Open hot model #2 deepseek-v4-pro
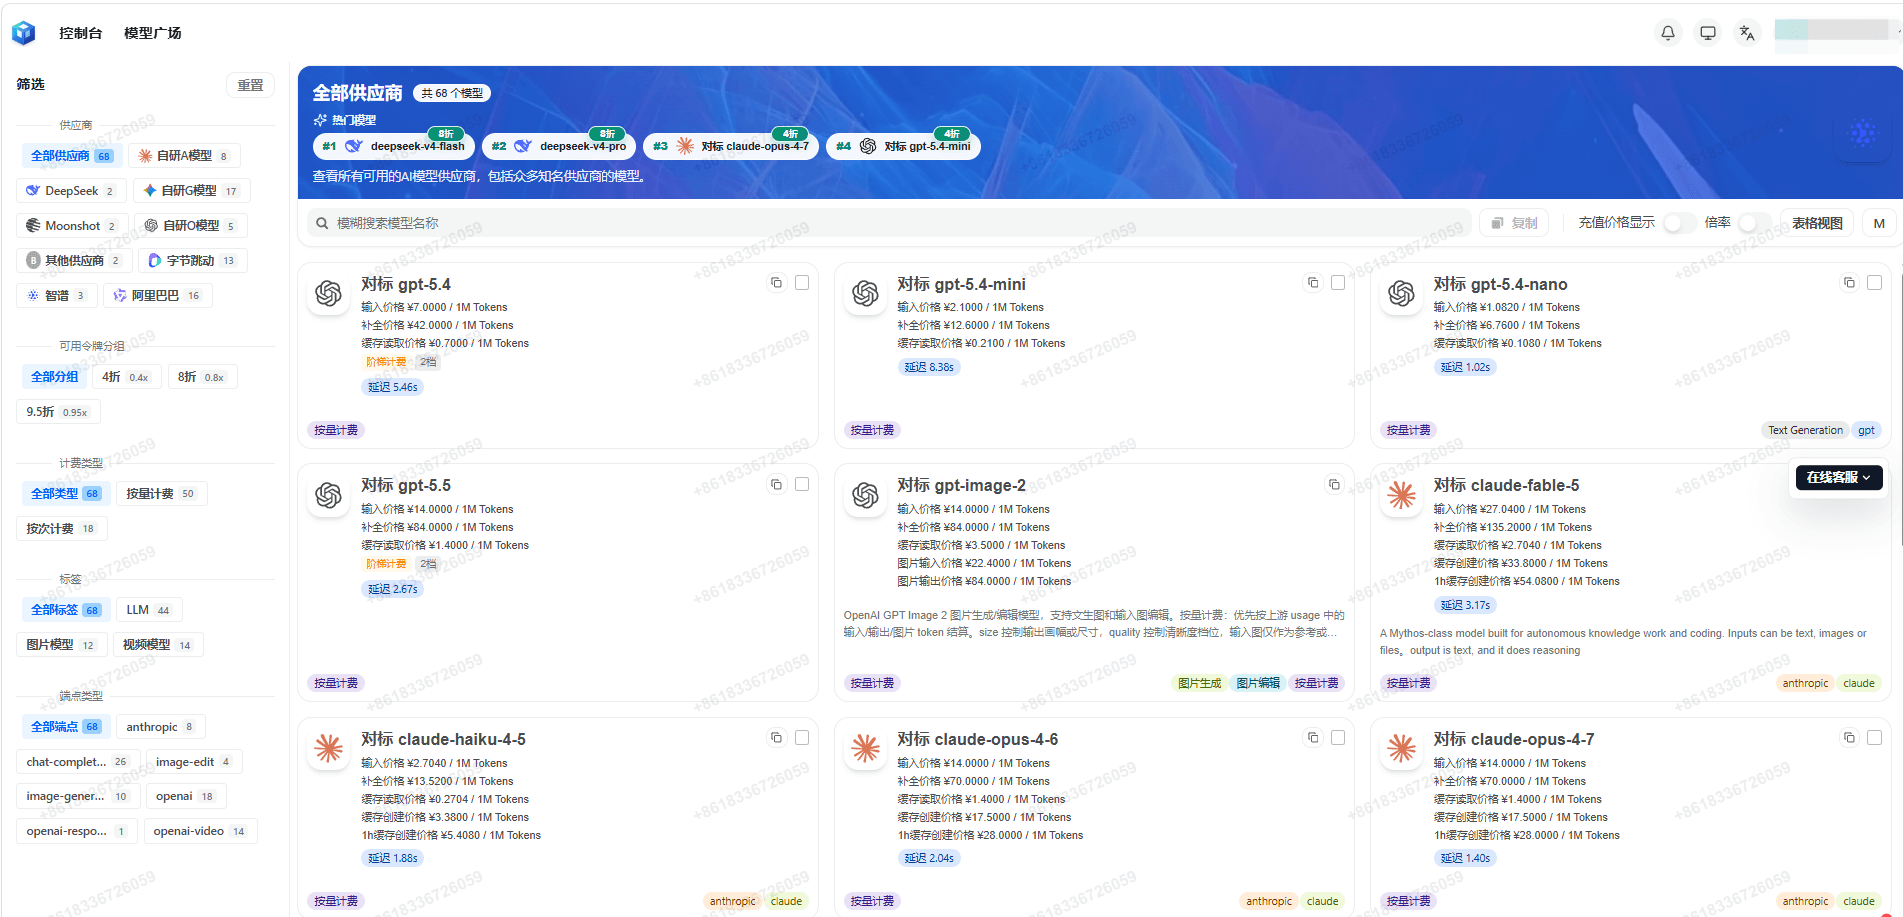The image size is (1903, 917). 559,146
